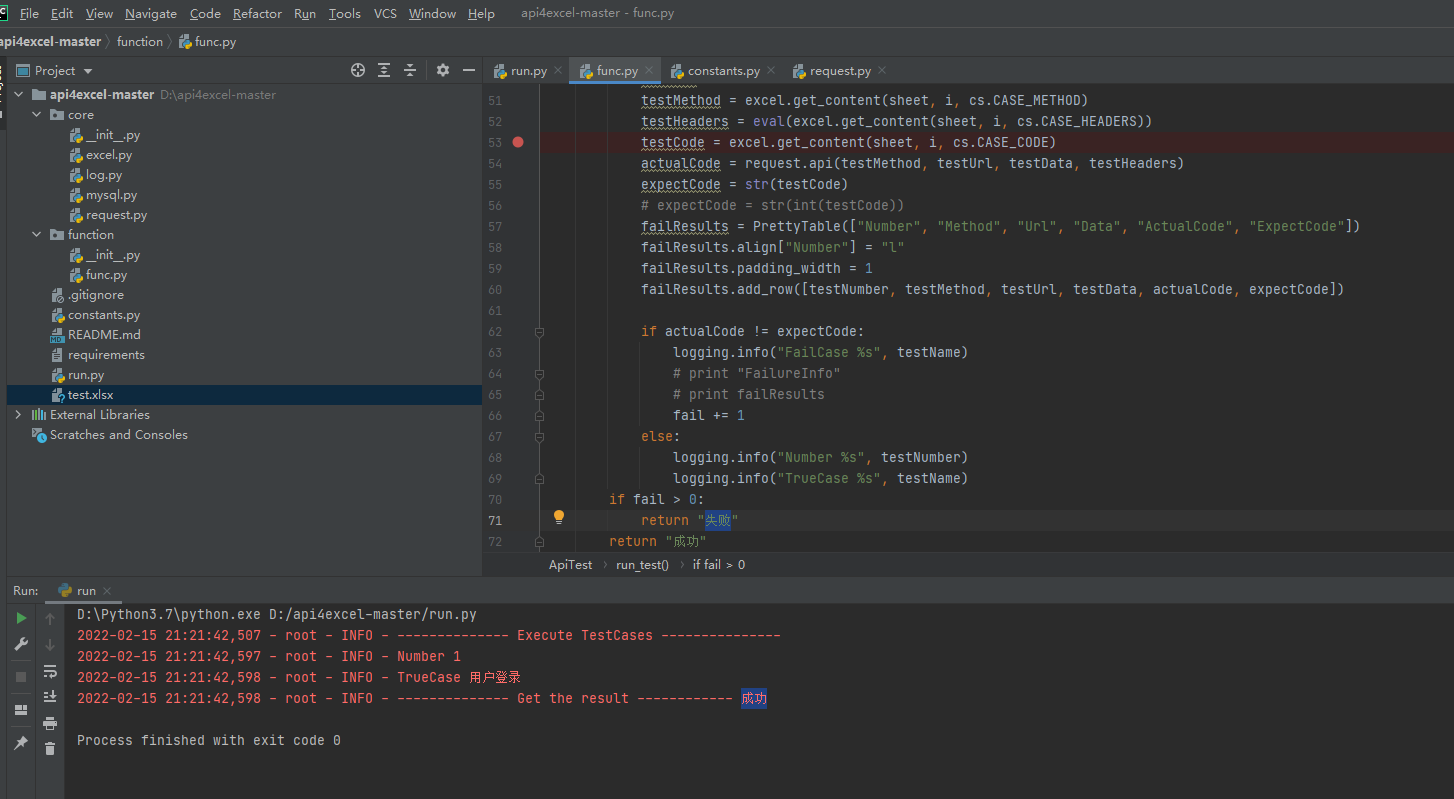
Task: Expand External Libraries node
Action: [x=19, y=415]
